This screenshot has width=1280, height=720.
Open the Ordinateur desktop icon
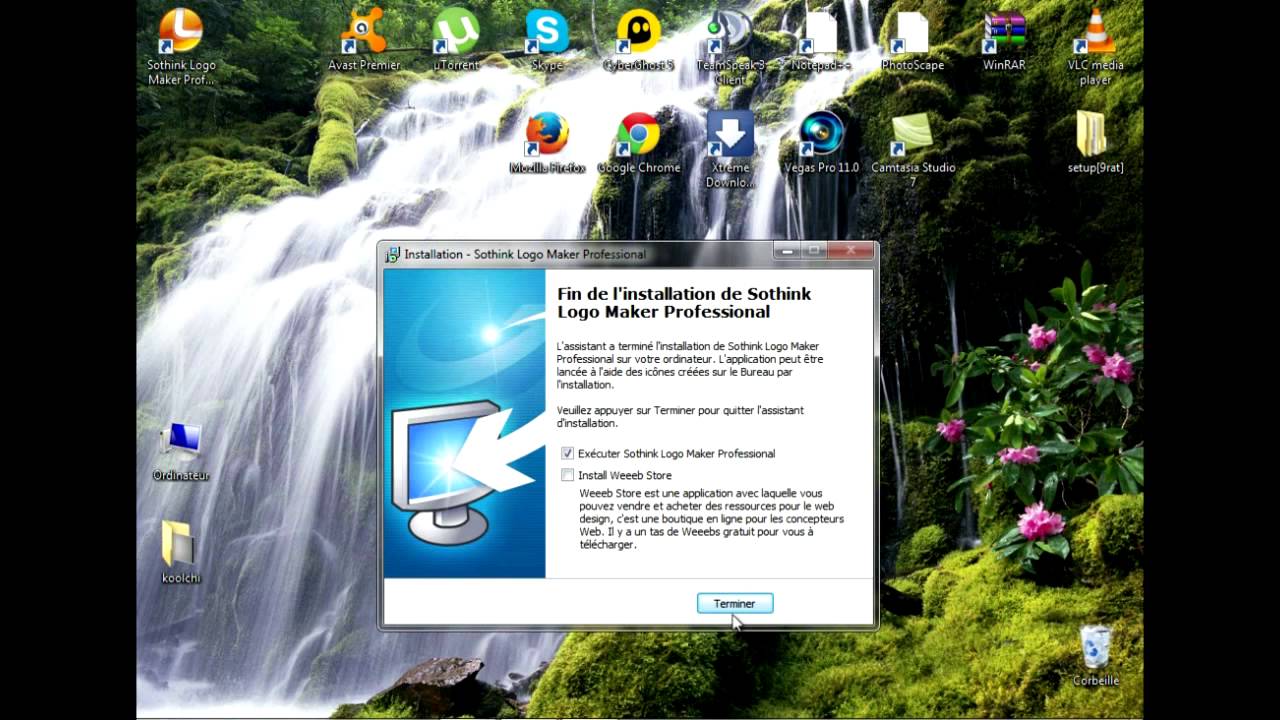tap(181, 452)
